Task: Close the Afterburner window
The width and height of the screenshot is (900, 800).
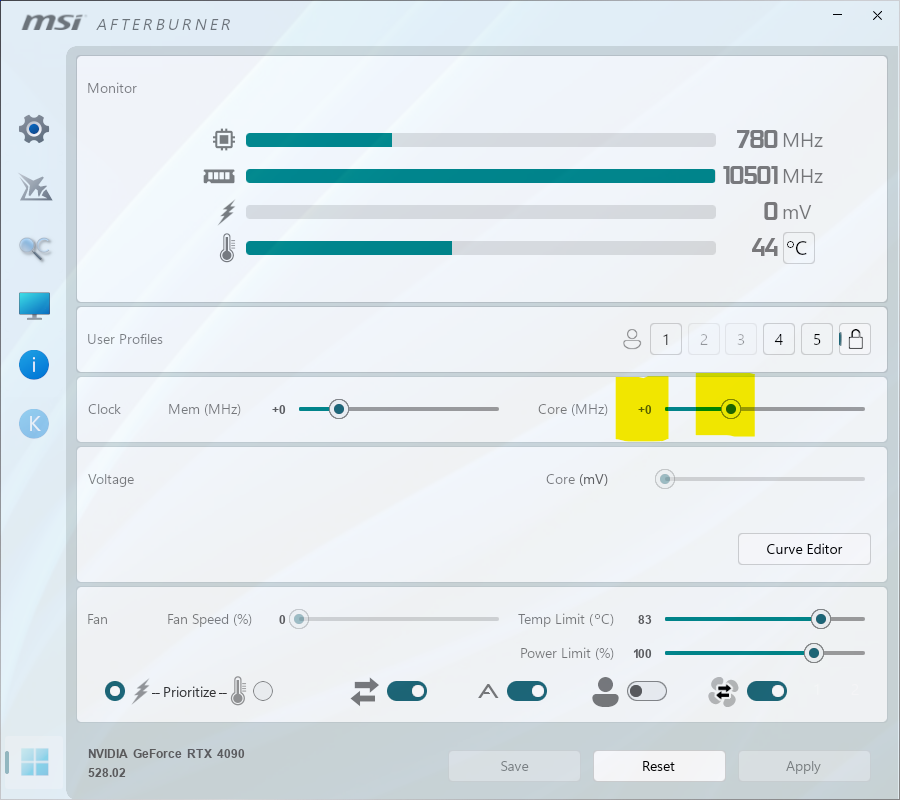Action: (x=877, y=15)
